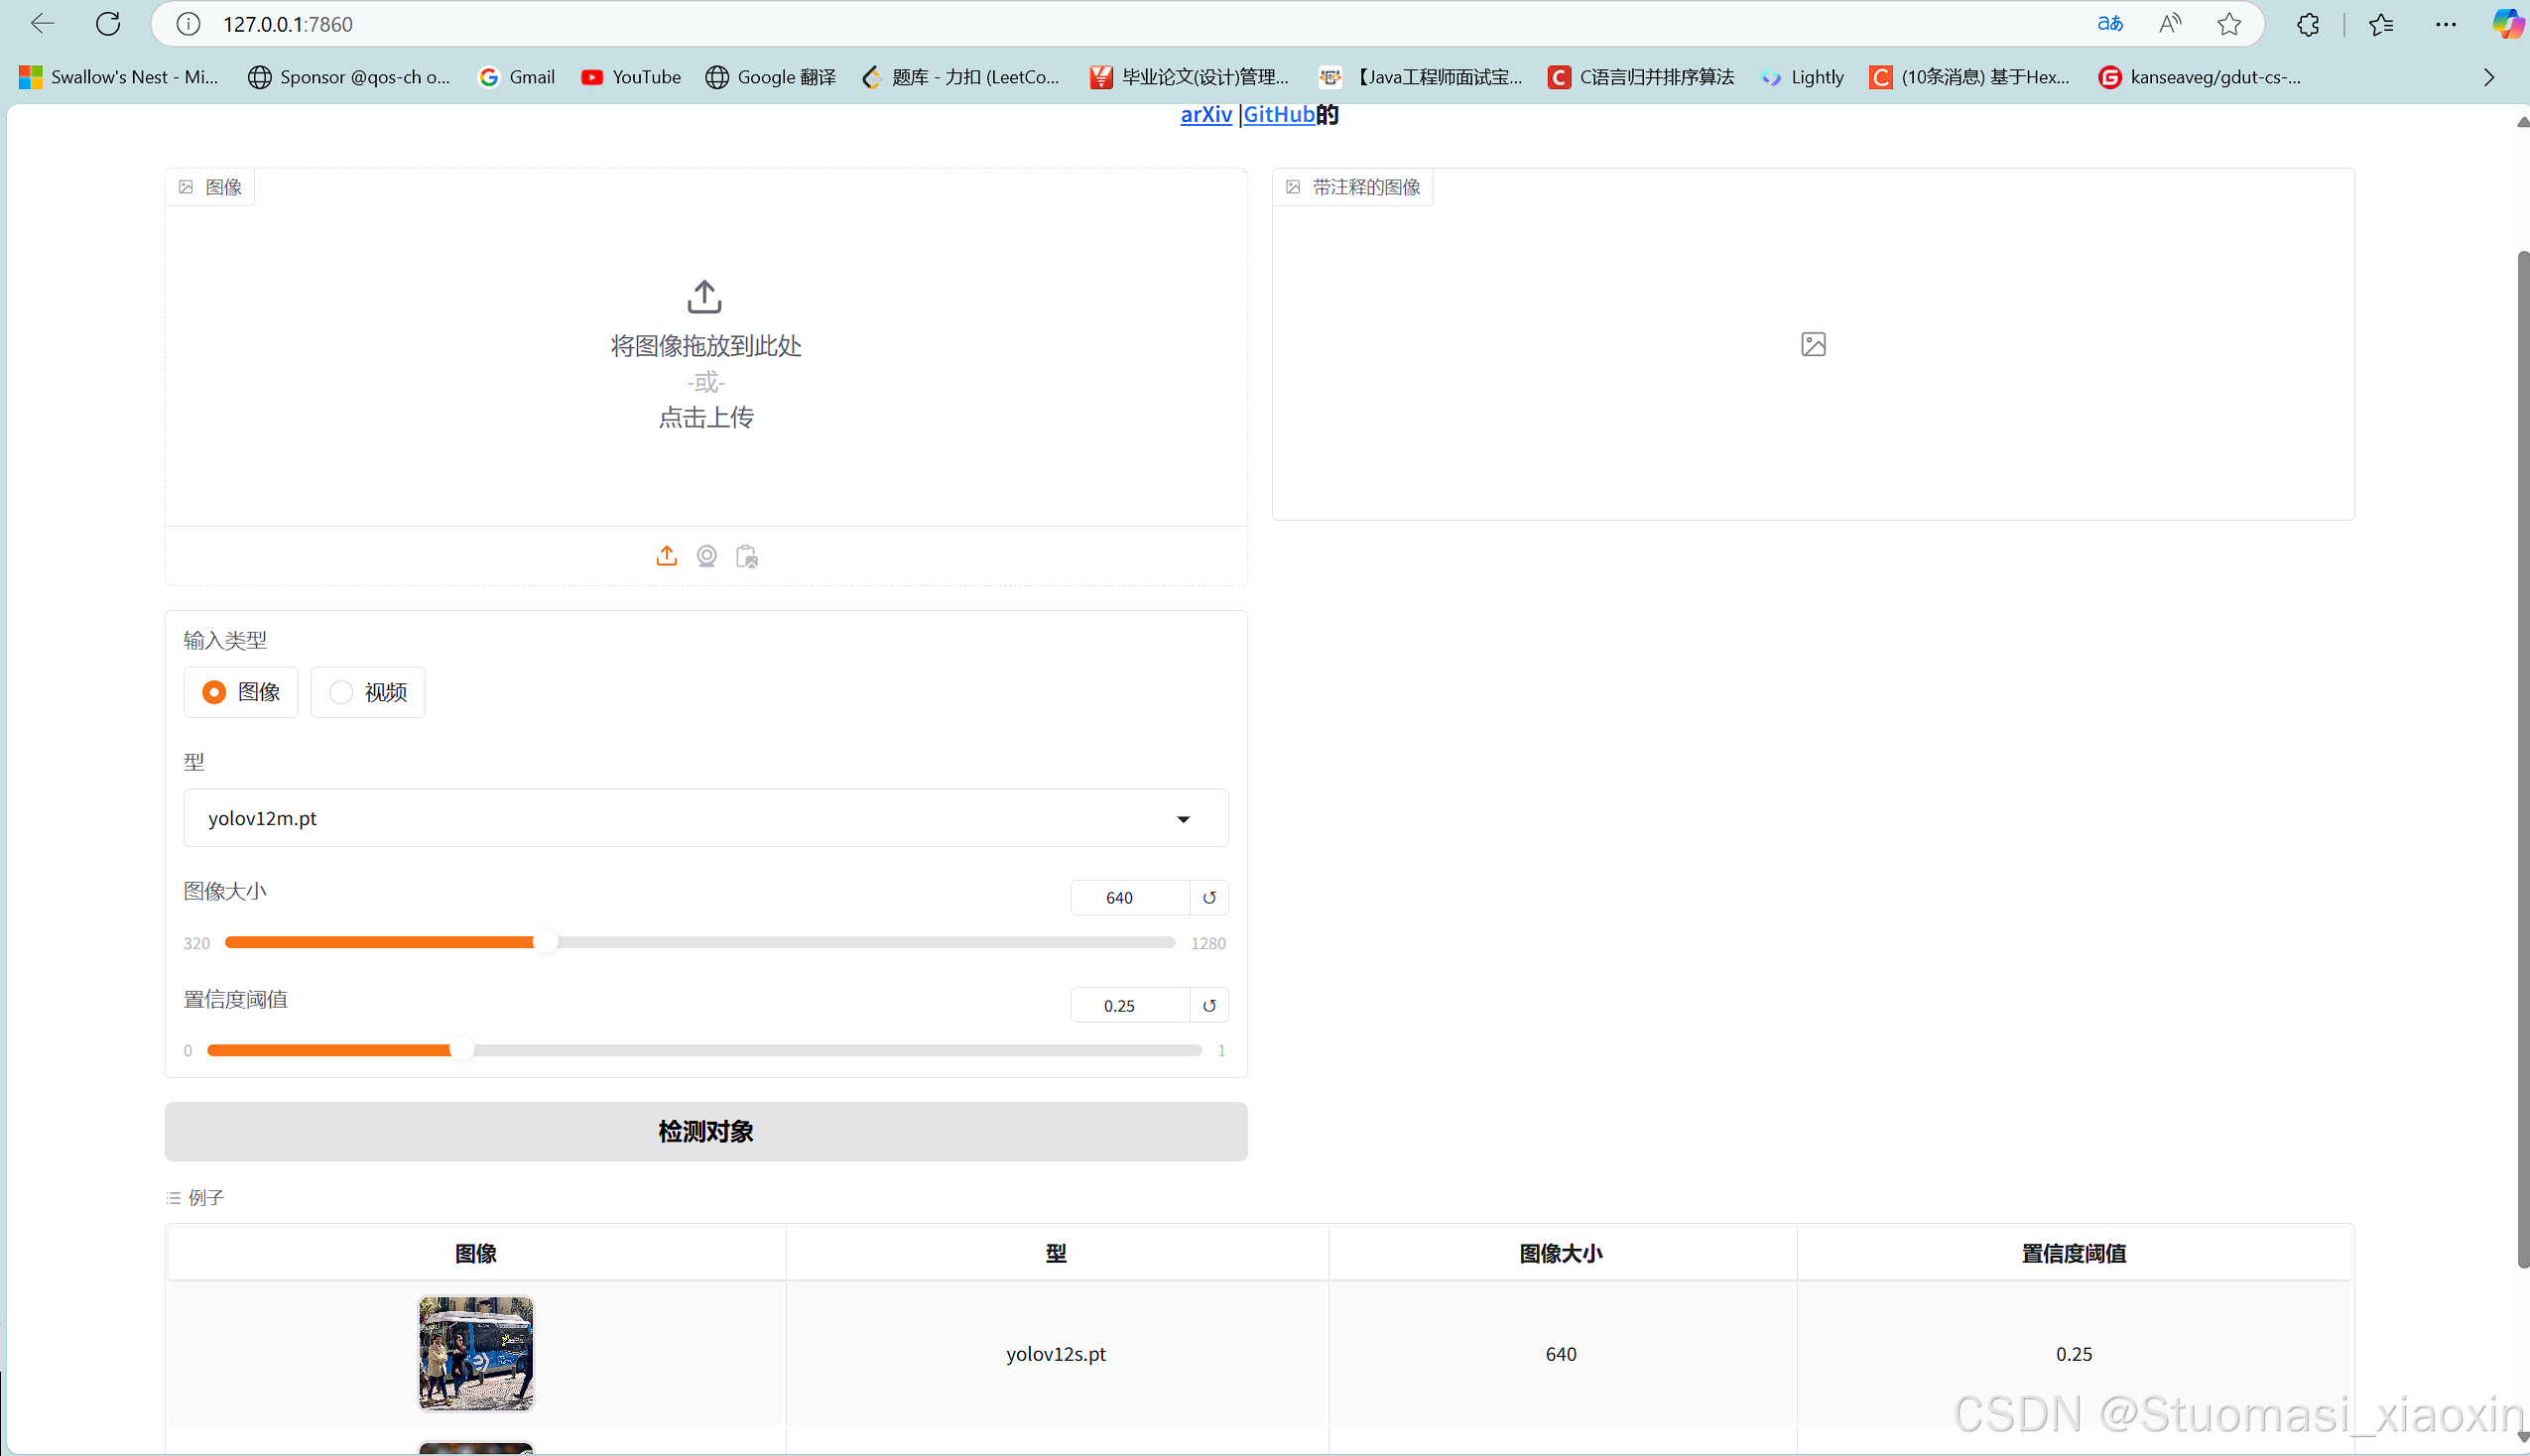The image size is (2530, 1456).
Task: Toggle the page translate icon
Action: (x=2109, y=24)
